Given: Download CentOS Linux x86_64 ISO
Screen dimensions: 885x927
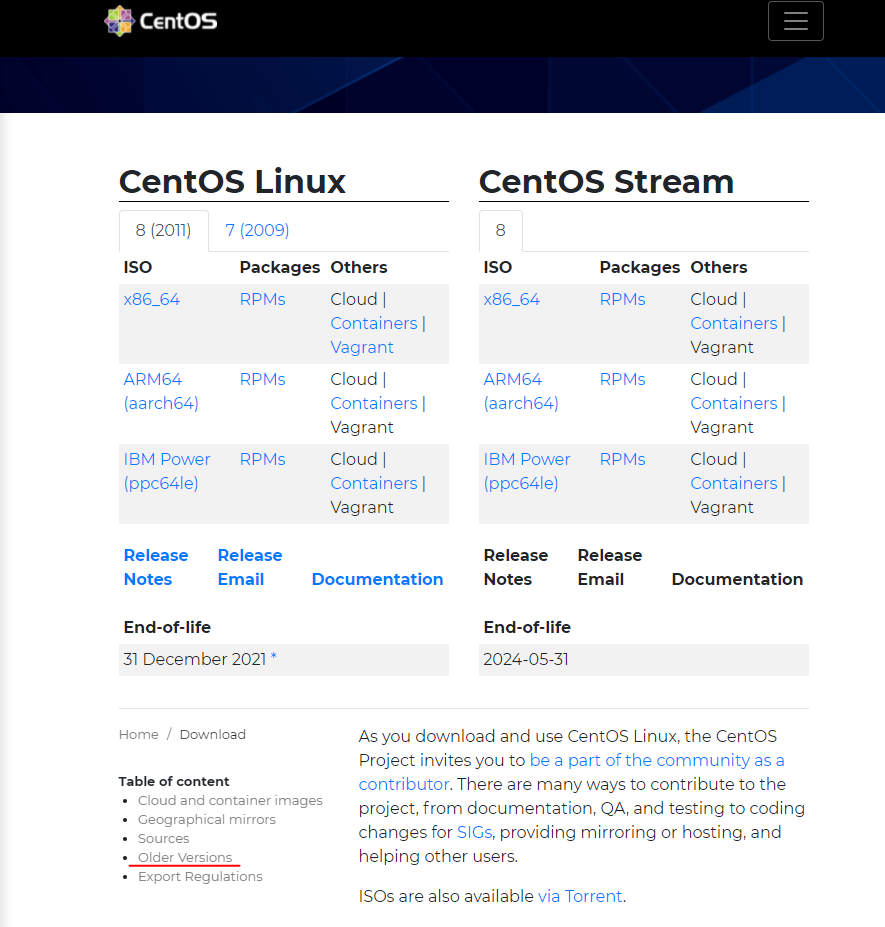Looking at the screenshot, I should [151, 299].
